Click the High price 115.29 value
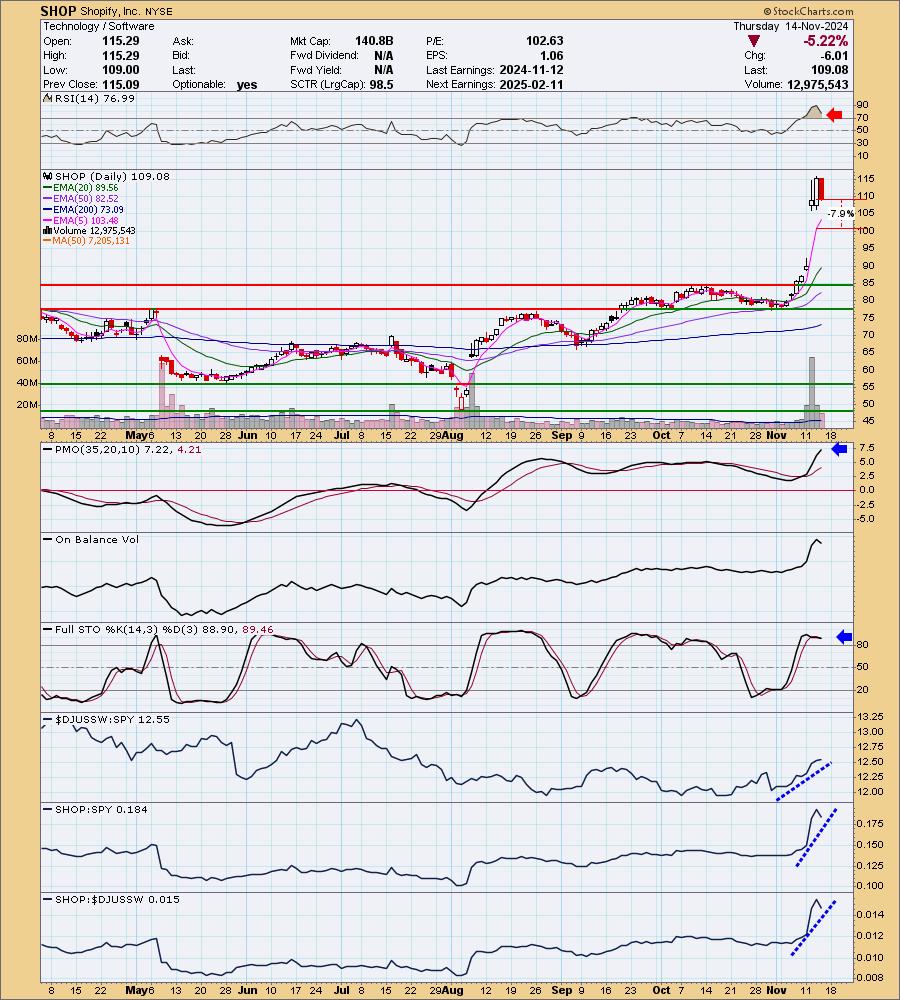The height and width of the screenshot is (1000, 900). point(121,55)
